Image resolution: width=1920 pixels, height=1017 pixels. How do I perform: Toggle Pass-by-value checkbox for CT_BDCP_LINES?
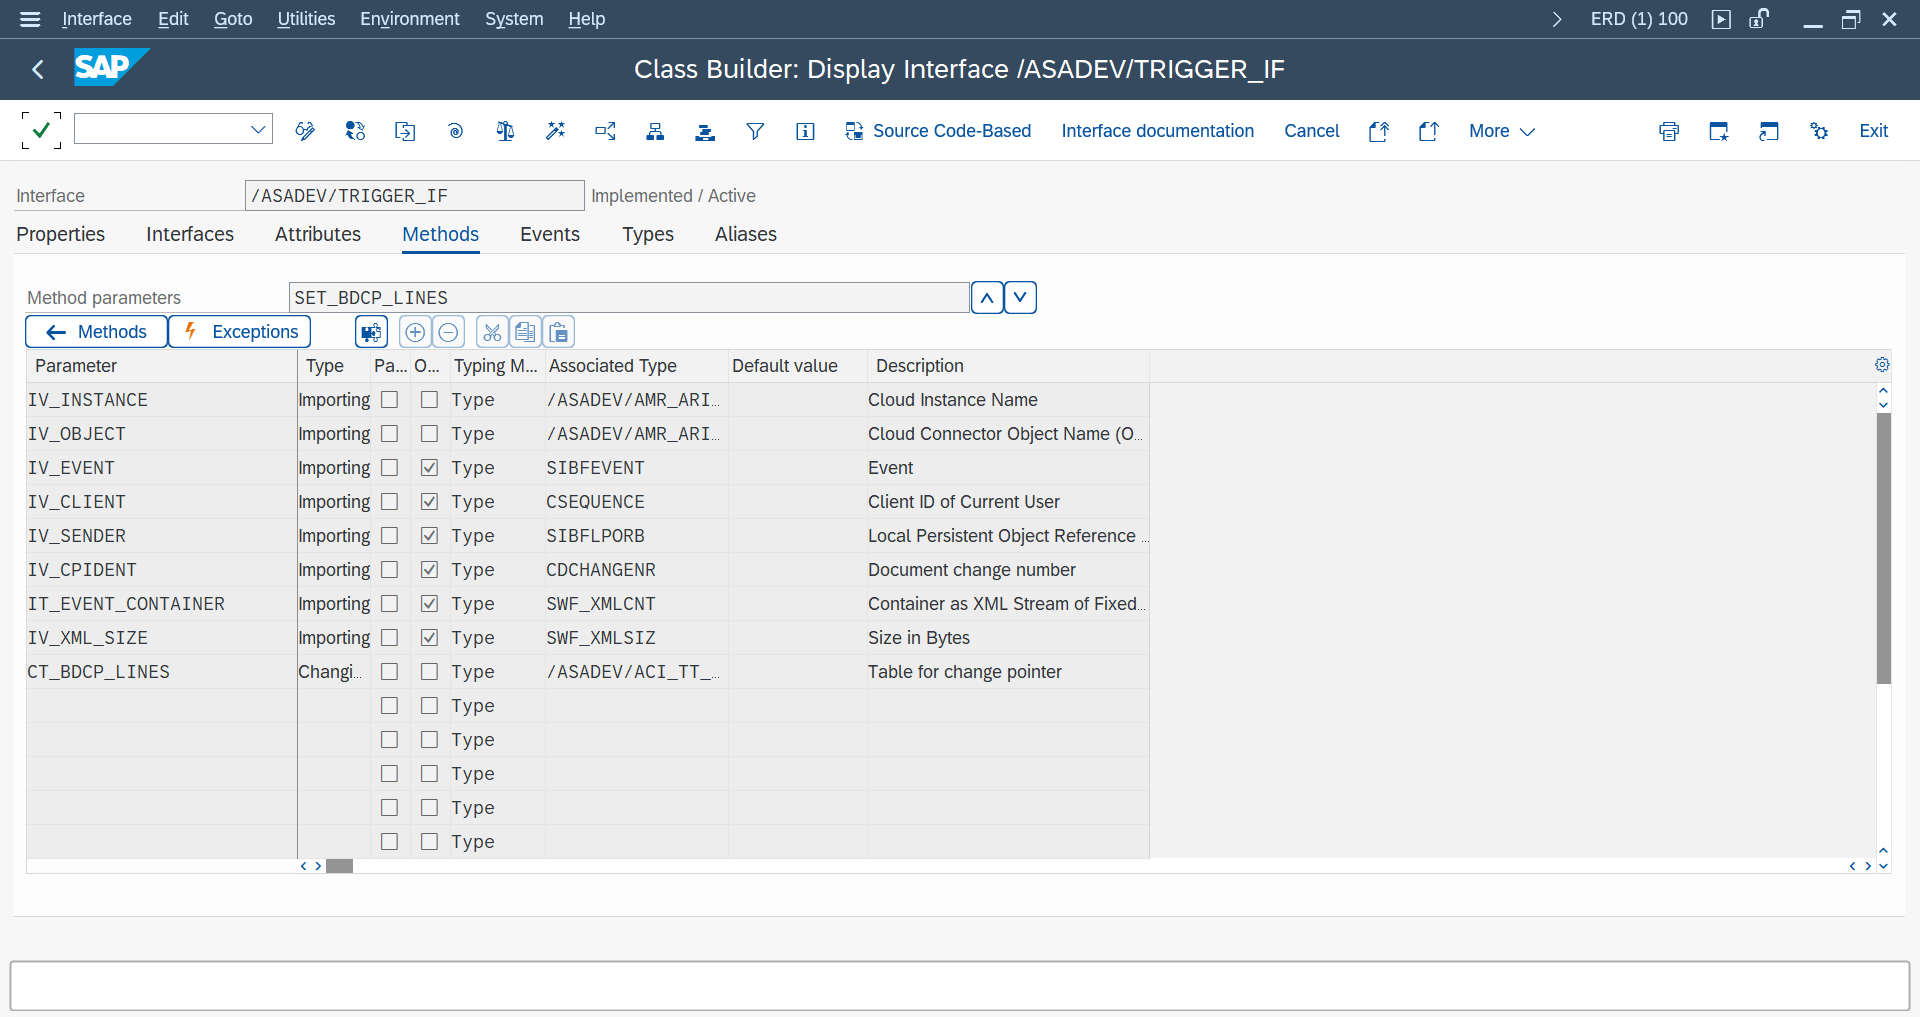390,671
